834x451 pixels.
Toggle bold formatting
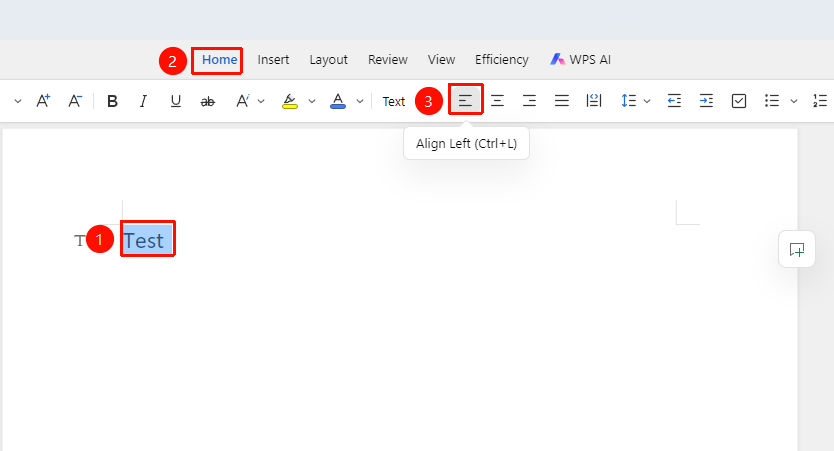[112, 101]
